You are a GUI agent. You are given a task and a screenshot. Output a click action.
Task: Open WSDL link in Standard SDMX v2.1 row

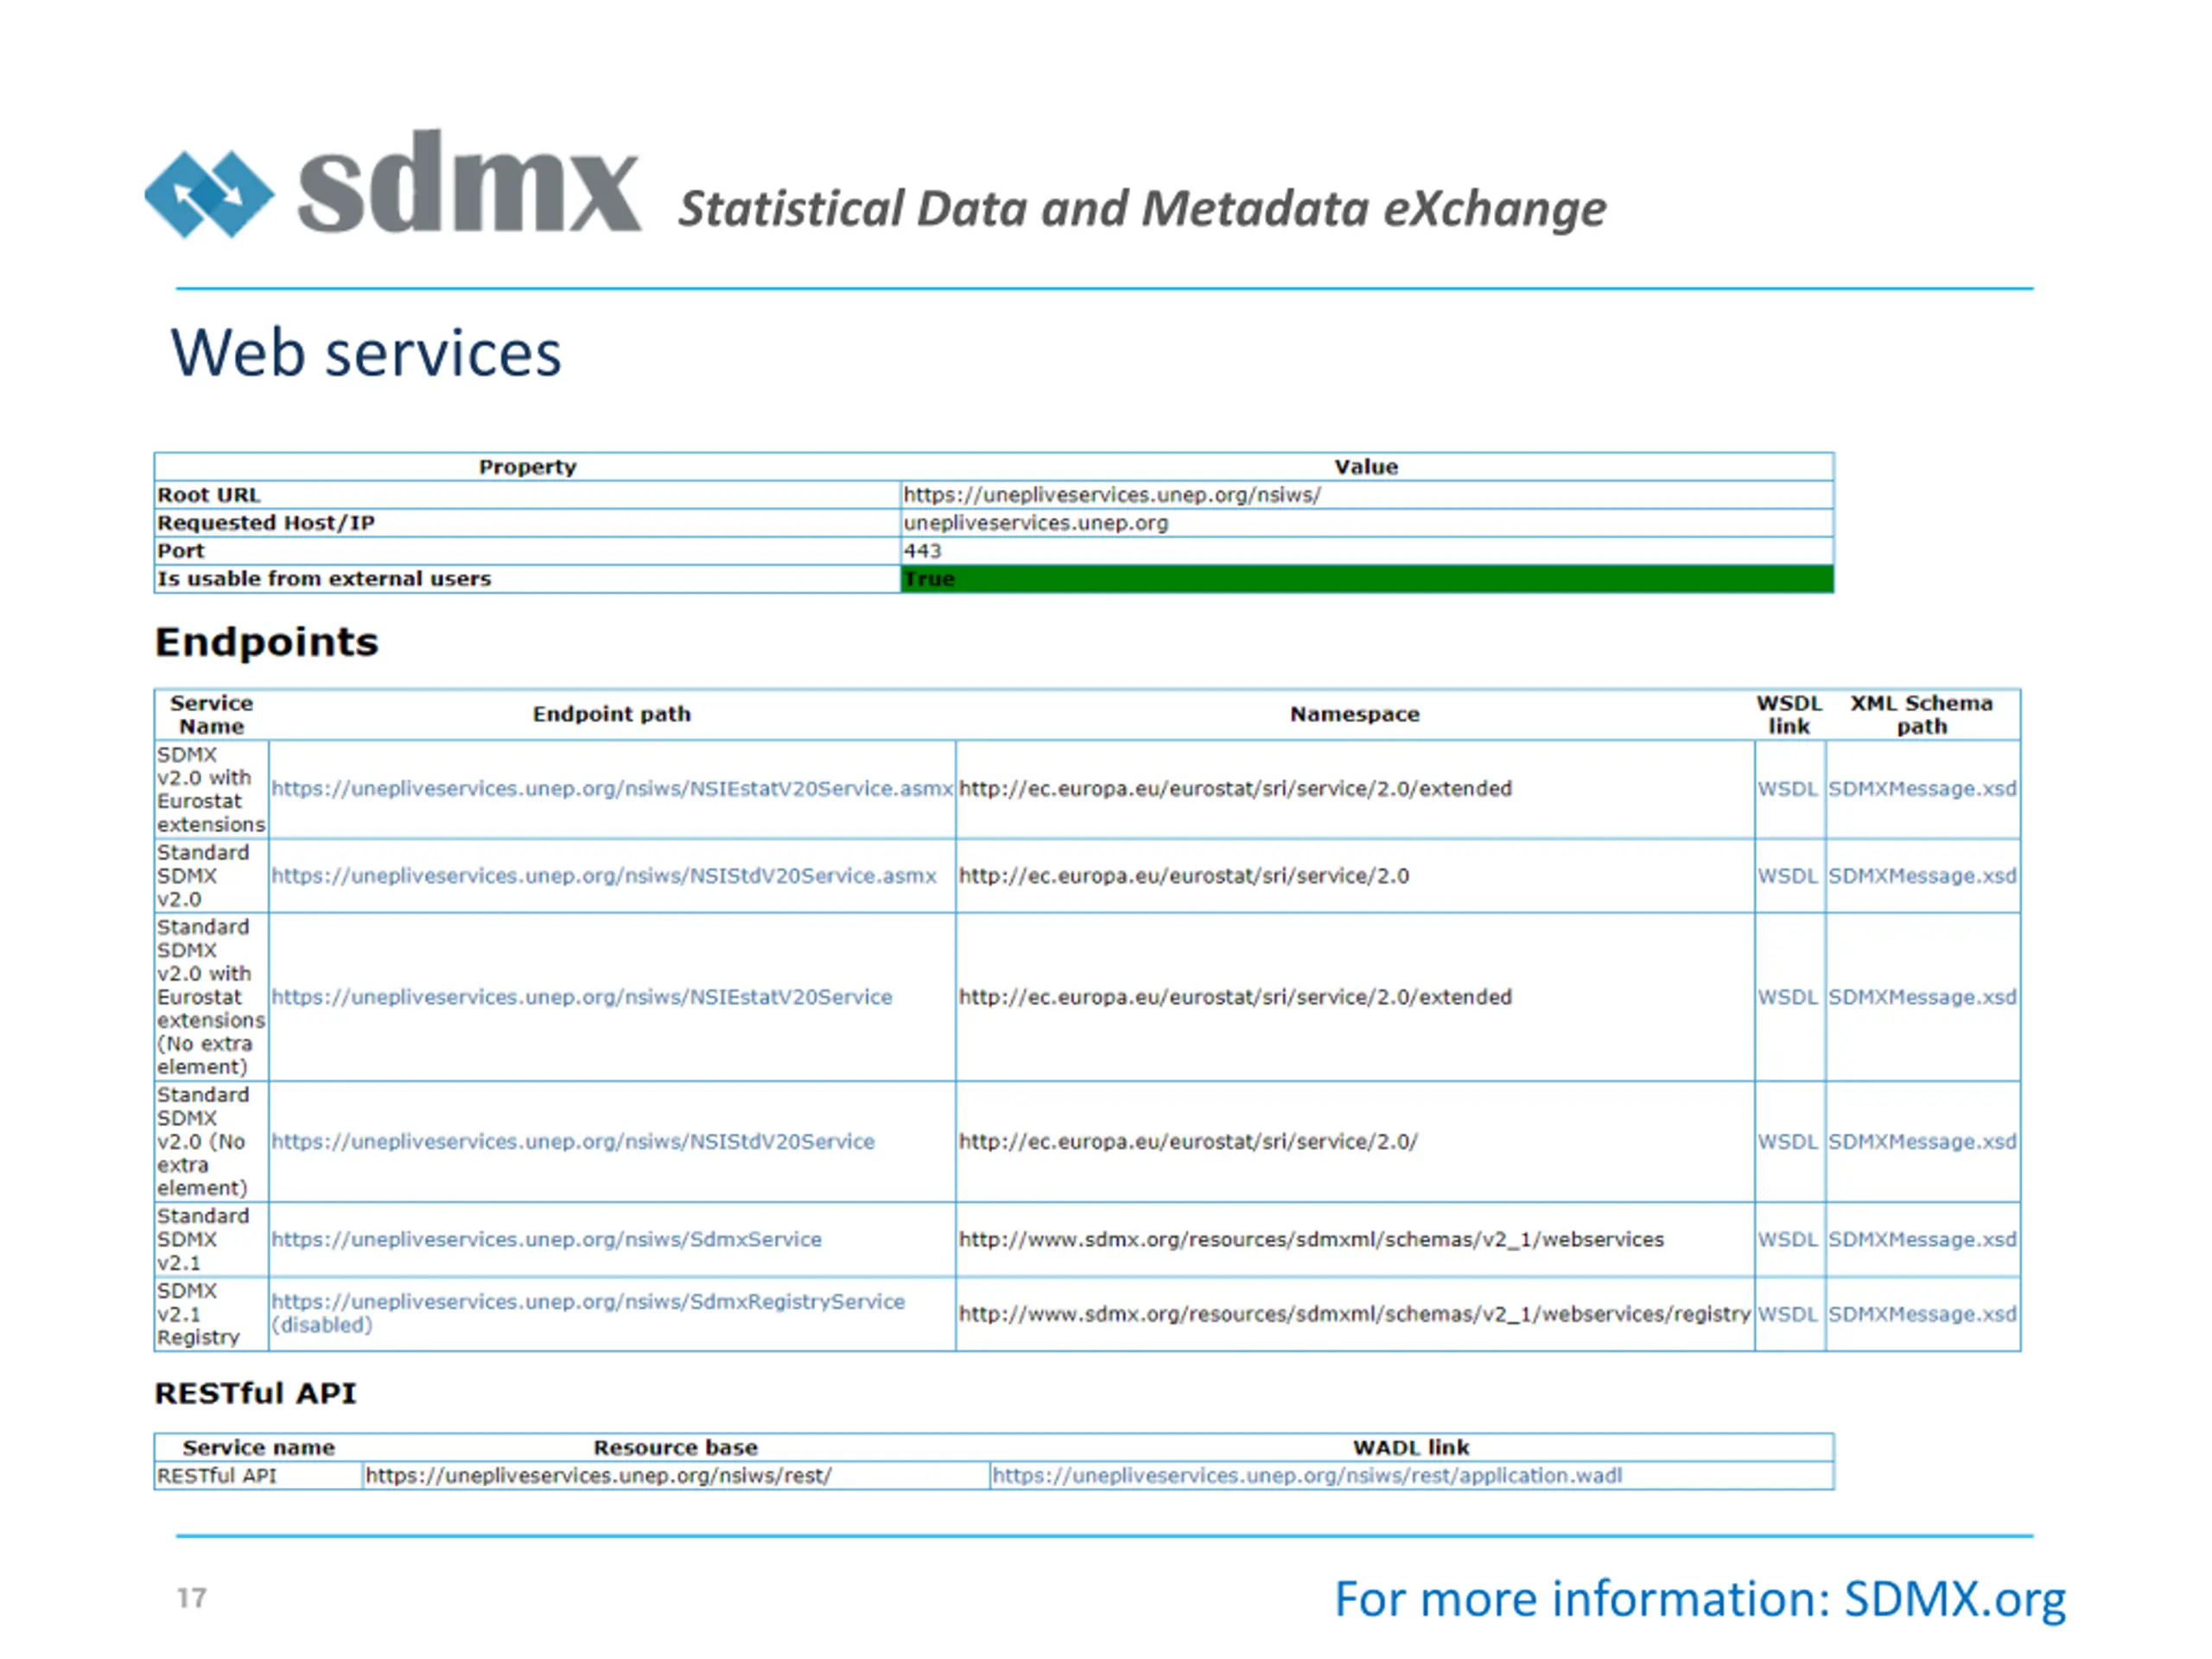(x=1788, y=1240)
